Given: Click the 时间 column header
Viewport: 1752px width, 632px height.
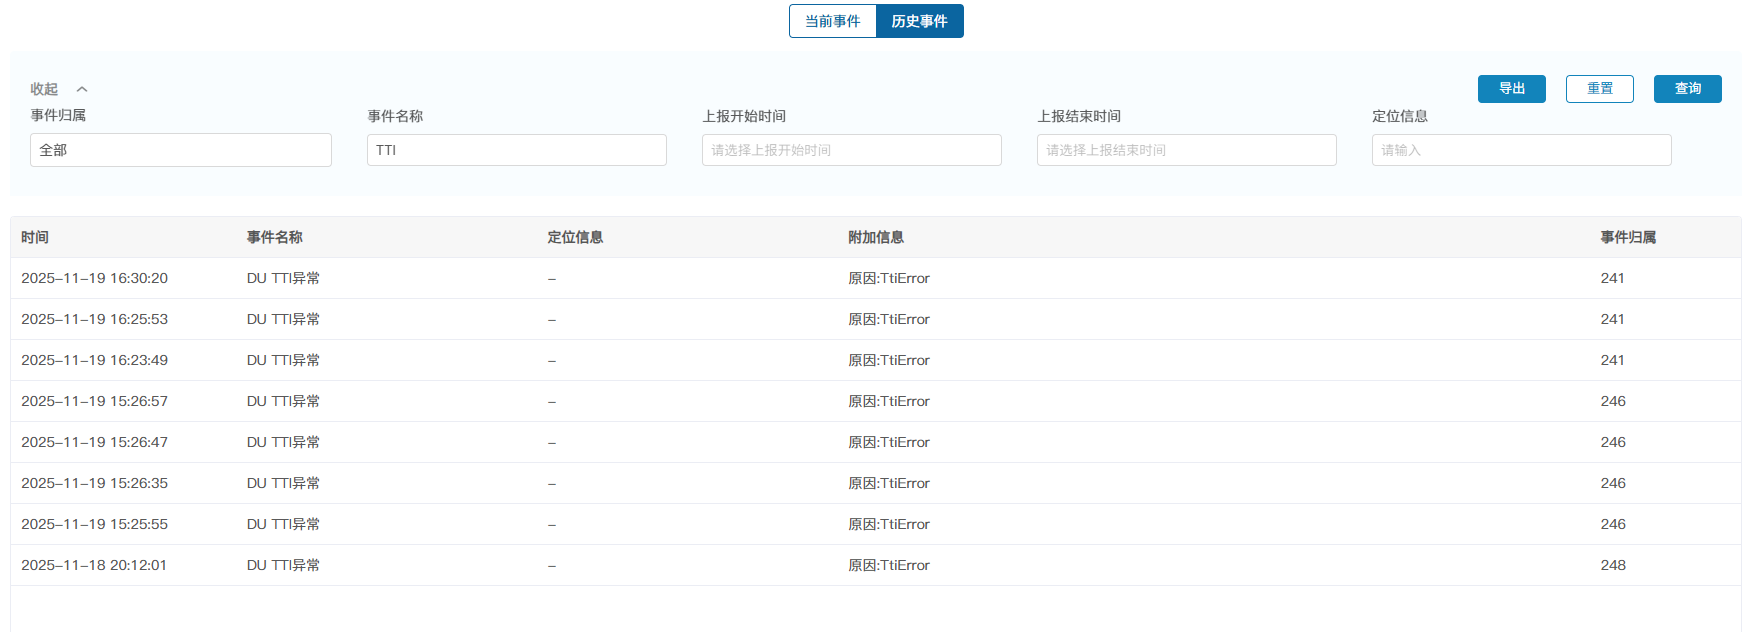Looking at the screenshot, I should (x=35, y=238).
